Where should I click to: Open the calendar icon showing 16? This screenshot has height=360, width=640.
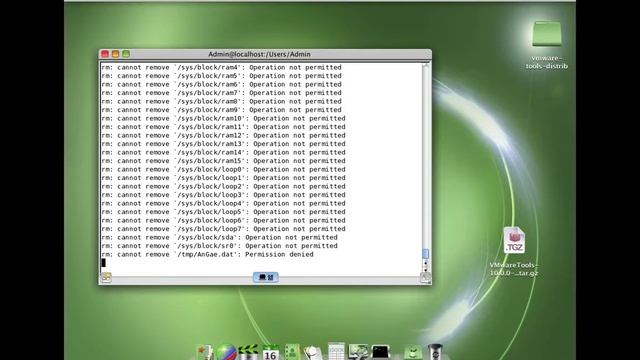pyautogui.click(x=270, y=352)
